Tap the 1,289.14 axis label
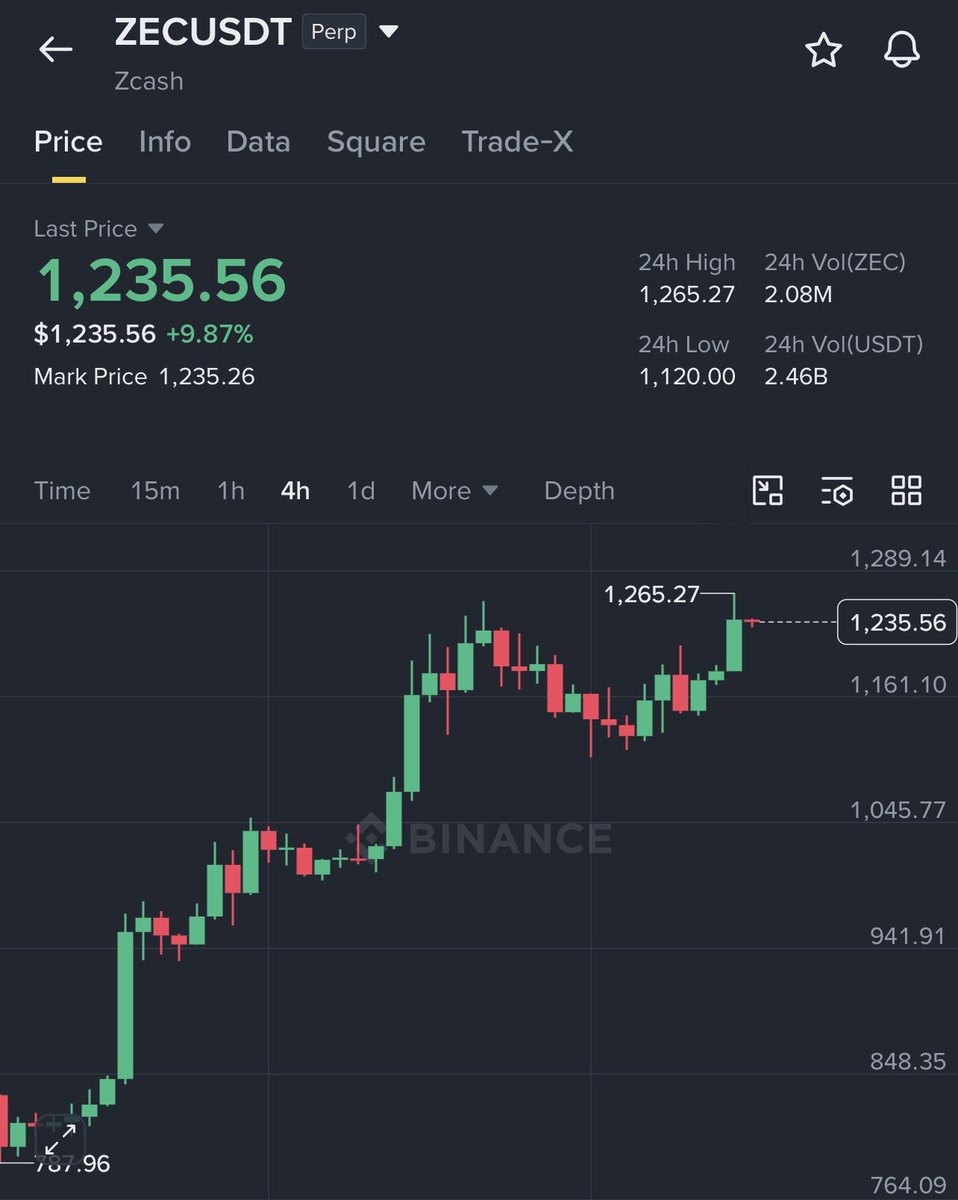958x1200 pixels. (898, 558)
